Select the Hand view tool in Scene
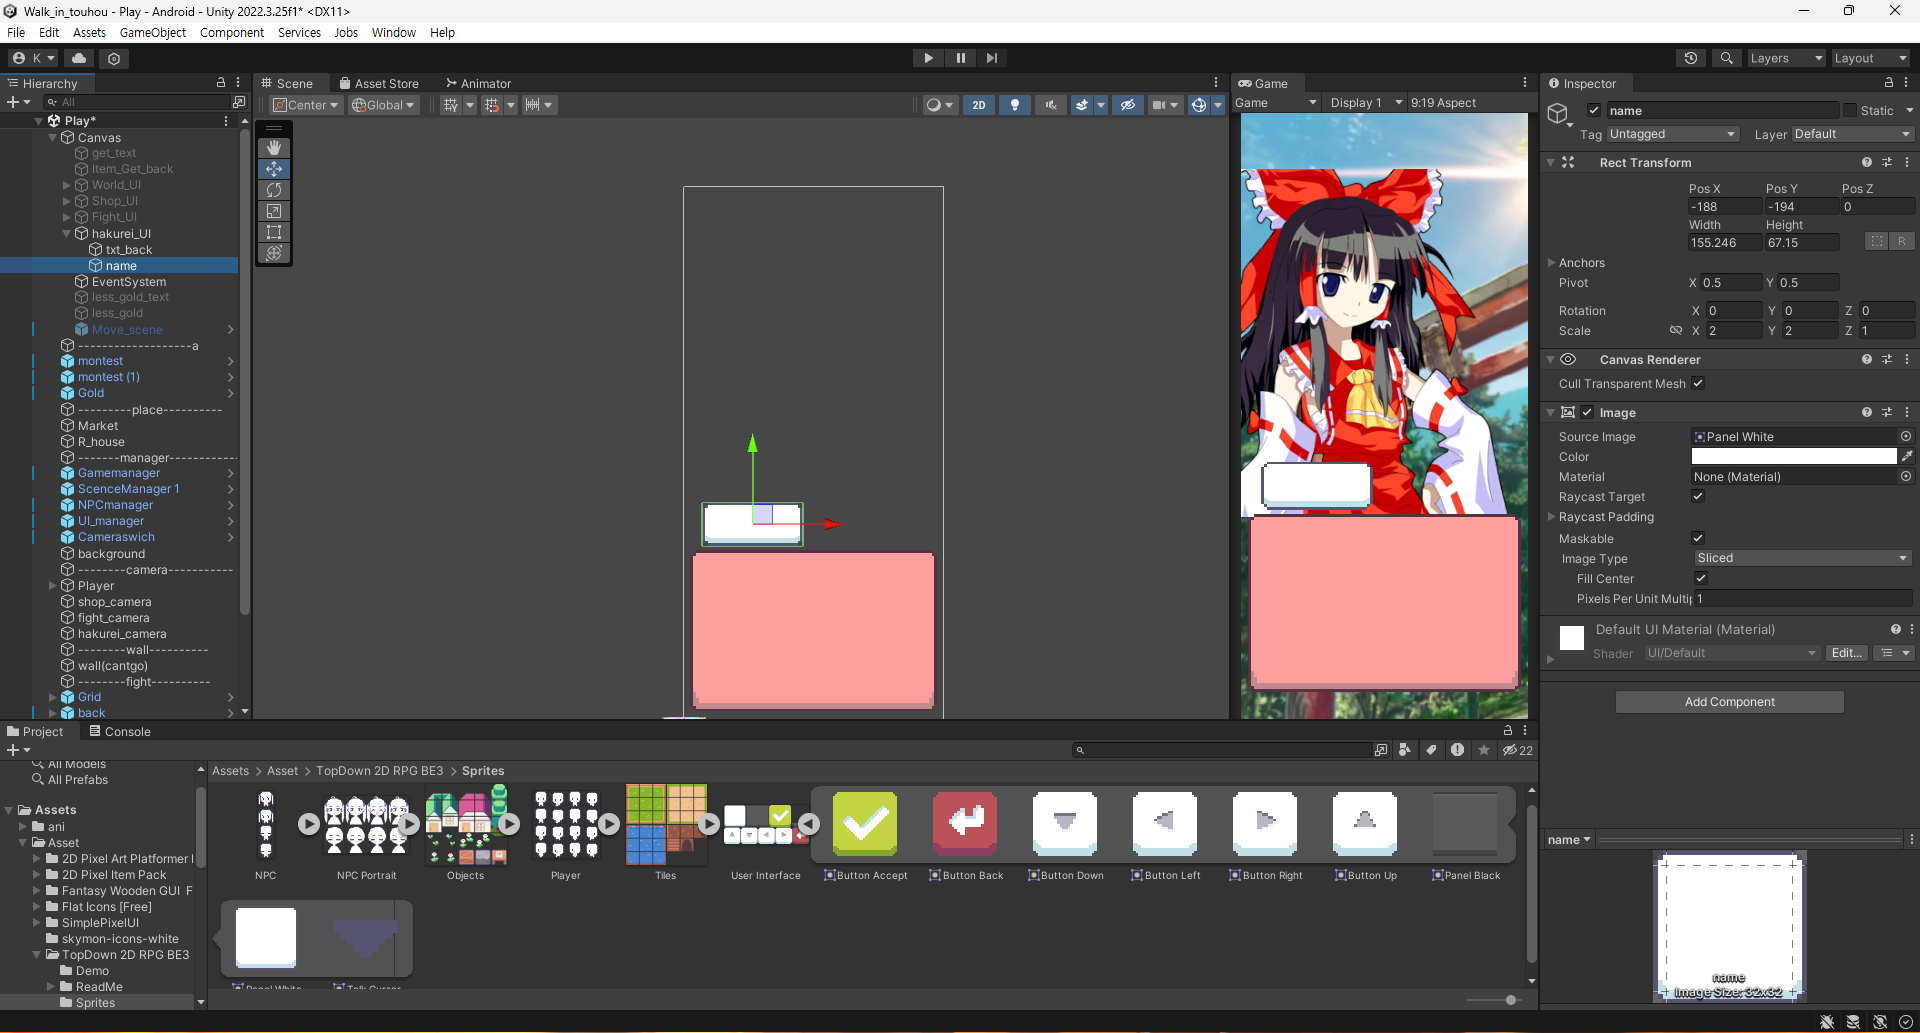The height and width of the screenshot is (1033, 1920). coord(274,148)
